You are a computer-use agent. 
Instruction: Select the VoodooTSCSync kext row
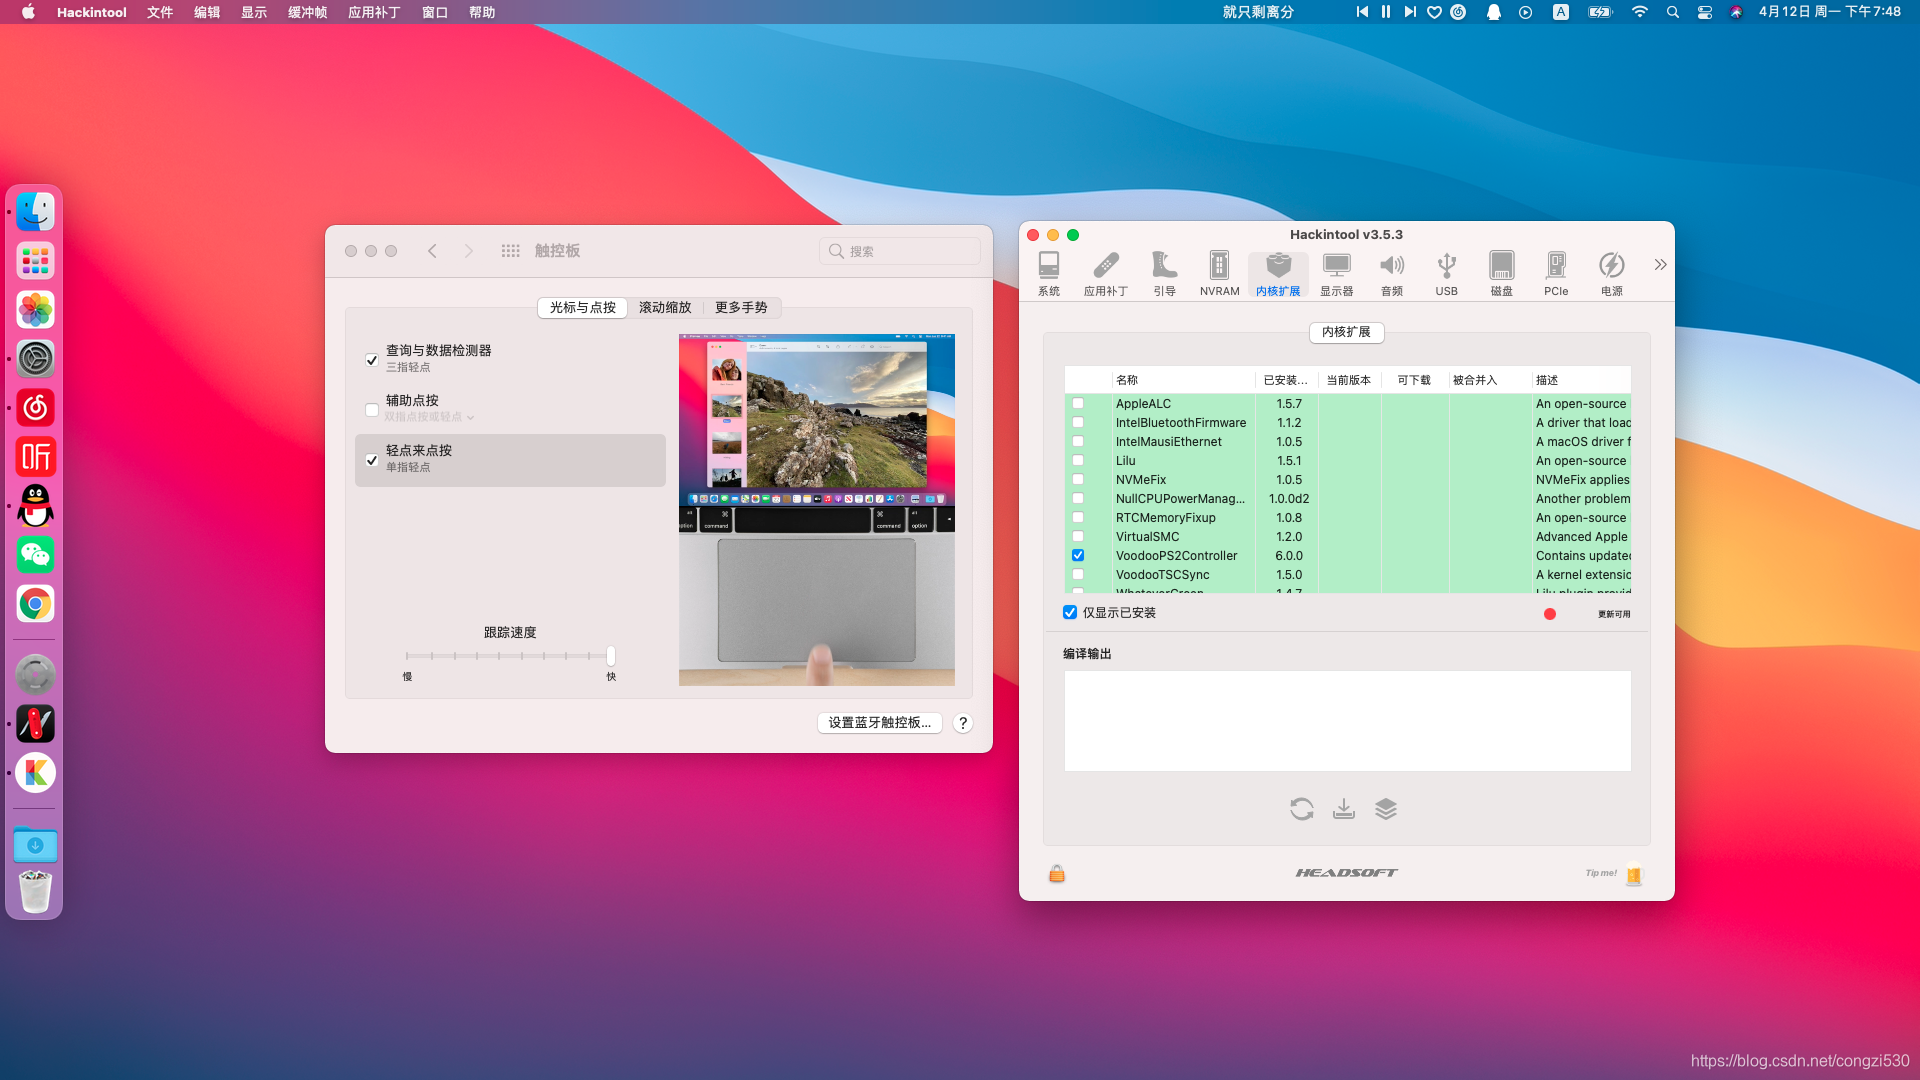[1347, 575]
